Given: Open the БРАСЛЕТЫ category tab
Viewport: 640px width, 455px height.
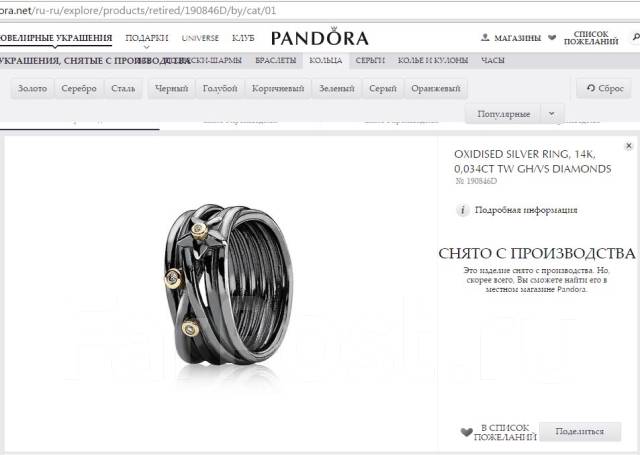Looking at the screenshot, I should tap(276, 60).
